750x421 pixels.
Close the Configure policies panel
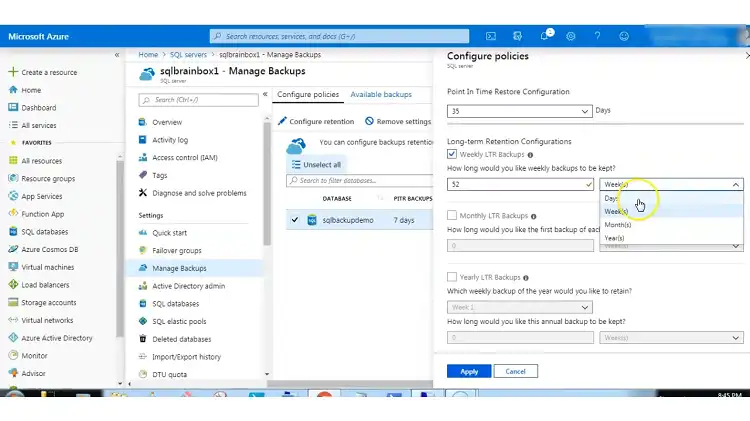tap(747, 56)
